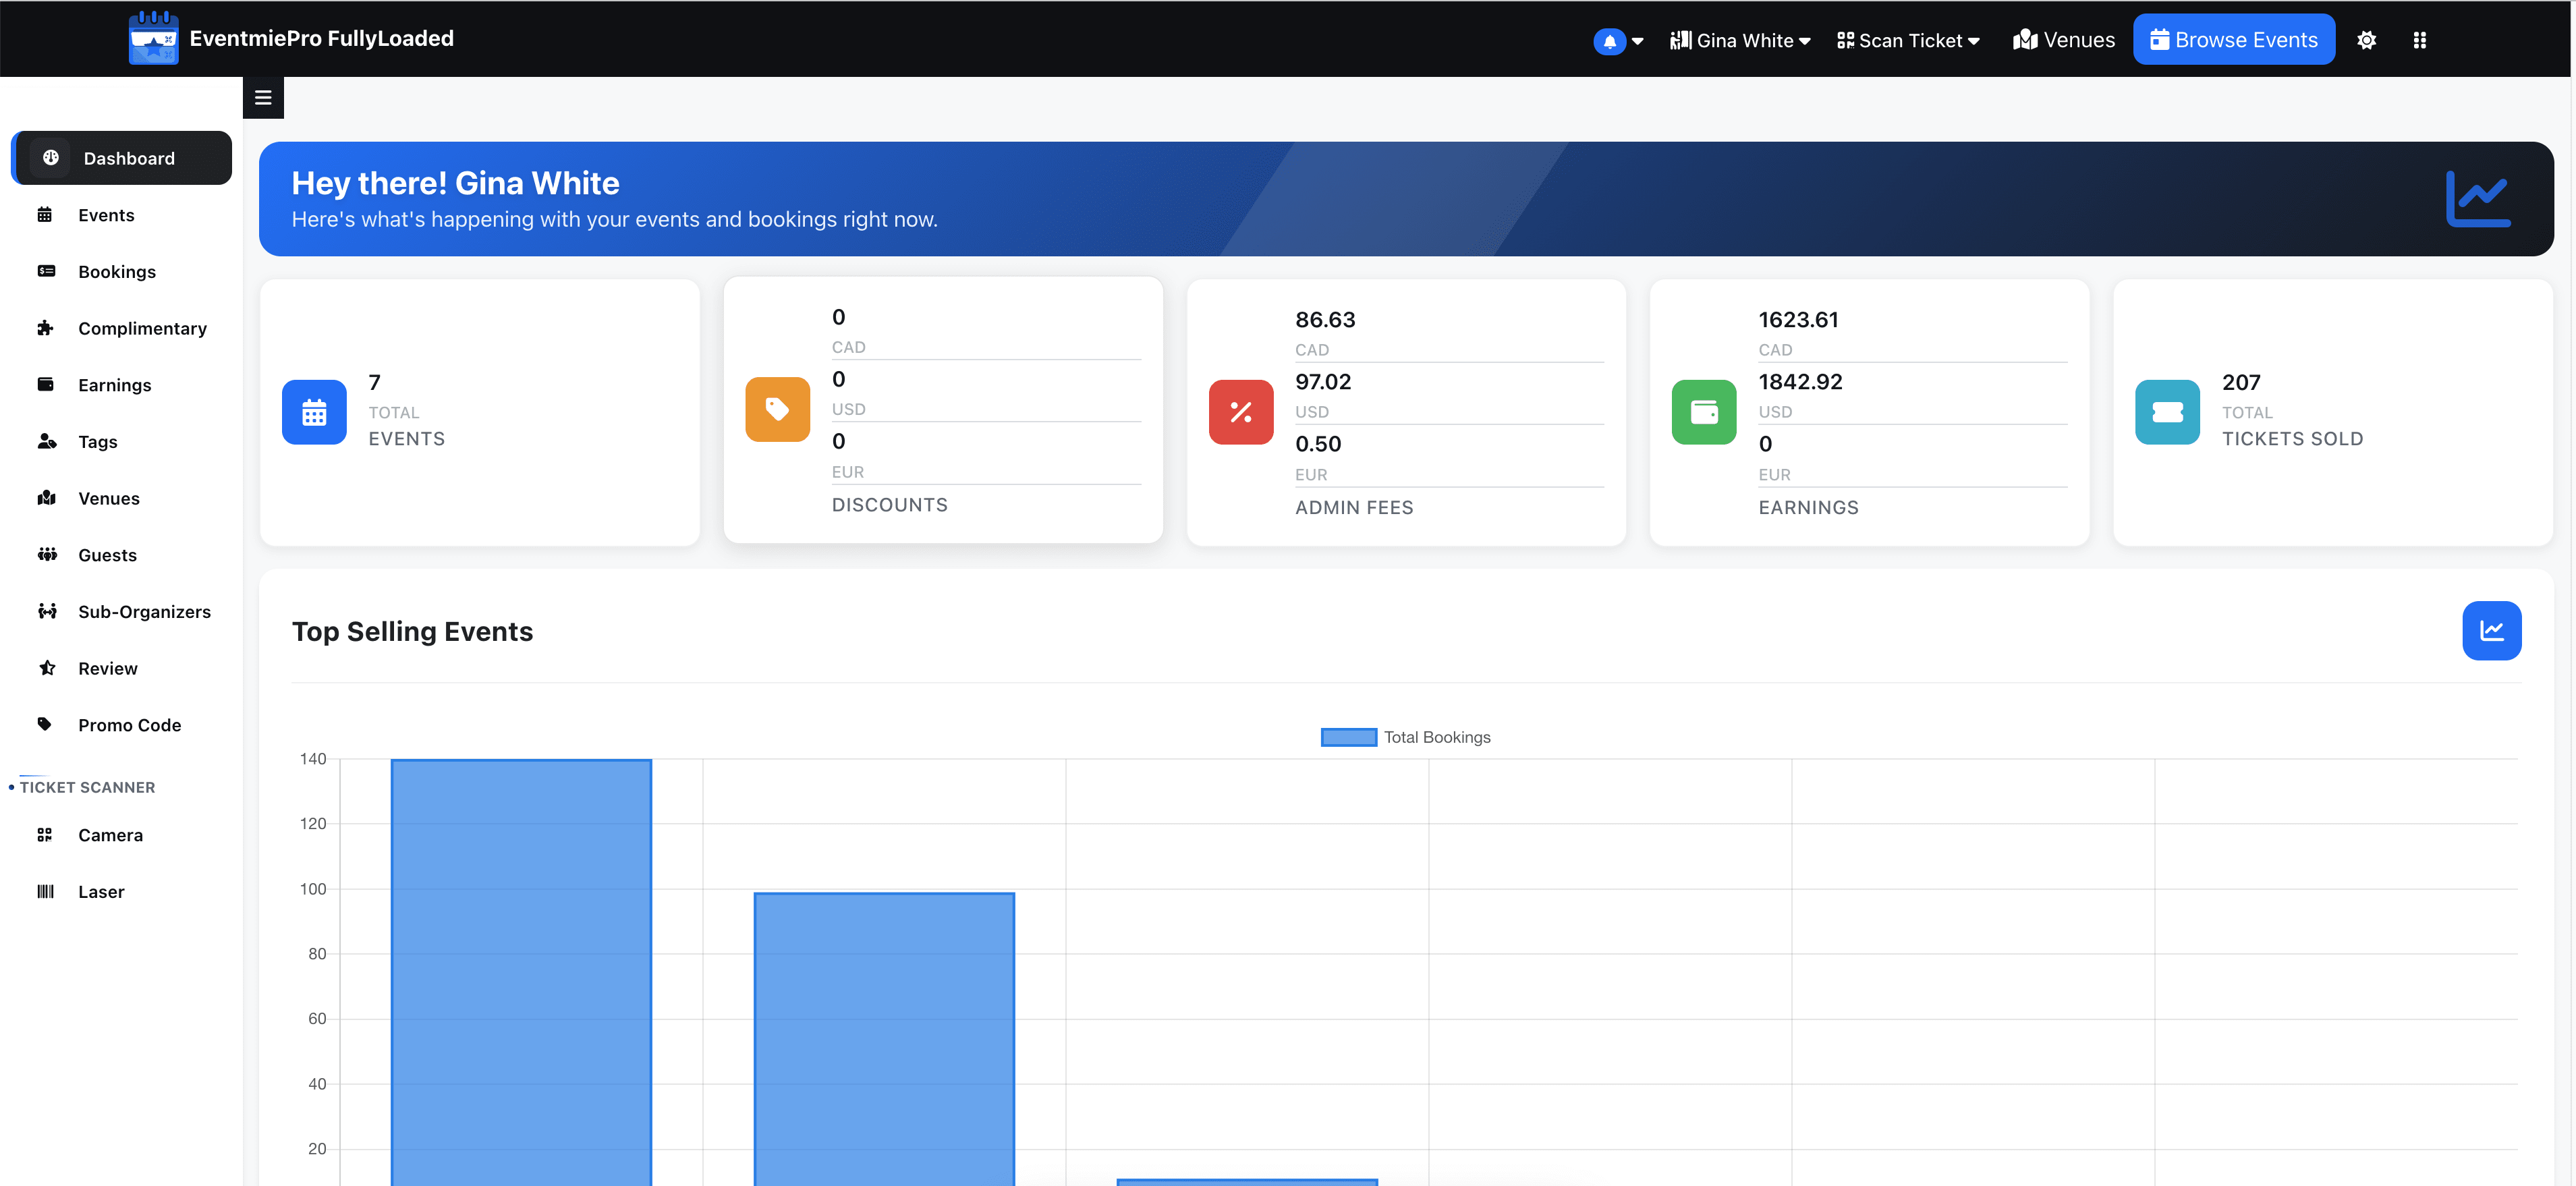The height and width of the screenshot is (1186, 2576).
Task: Click the Promo Code tag icon
Action: [44, 724]
